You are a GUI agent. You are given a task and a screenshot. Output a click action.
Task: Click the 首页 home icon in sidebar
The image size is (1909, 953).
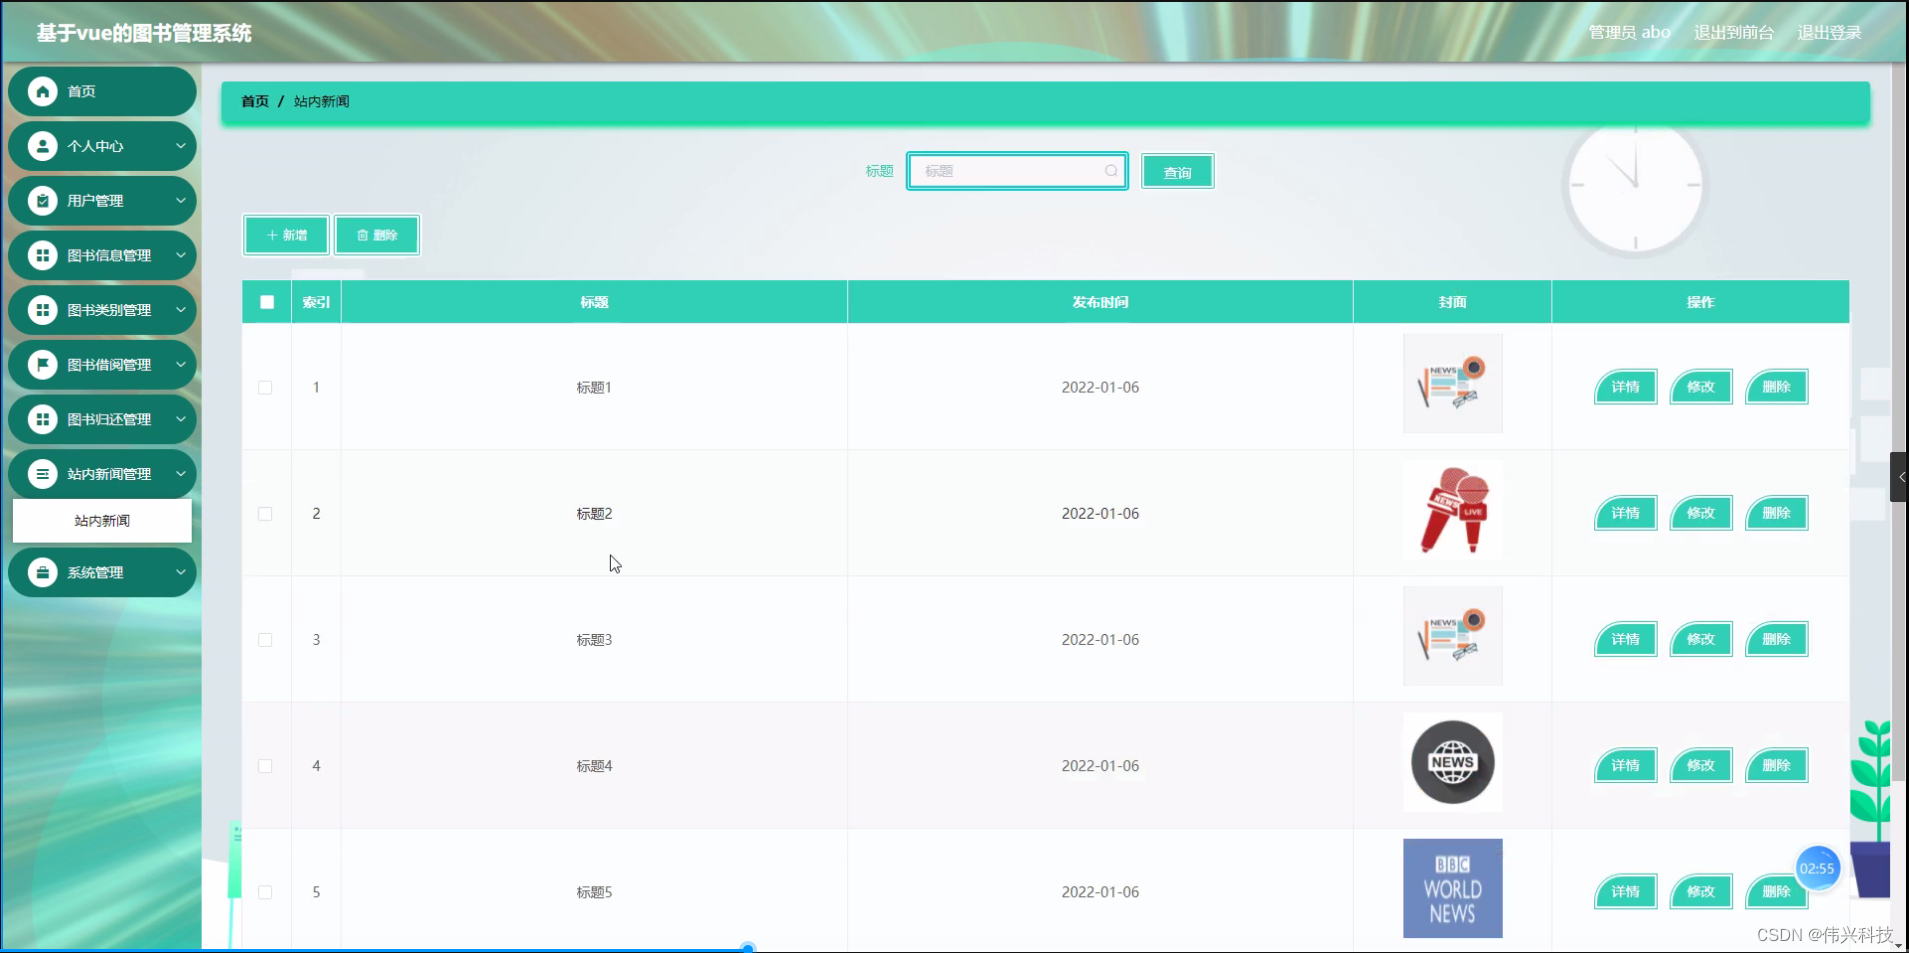[42, 91]
